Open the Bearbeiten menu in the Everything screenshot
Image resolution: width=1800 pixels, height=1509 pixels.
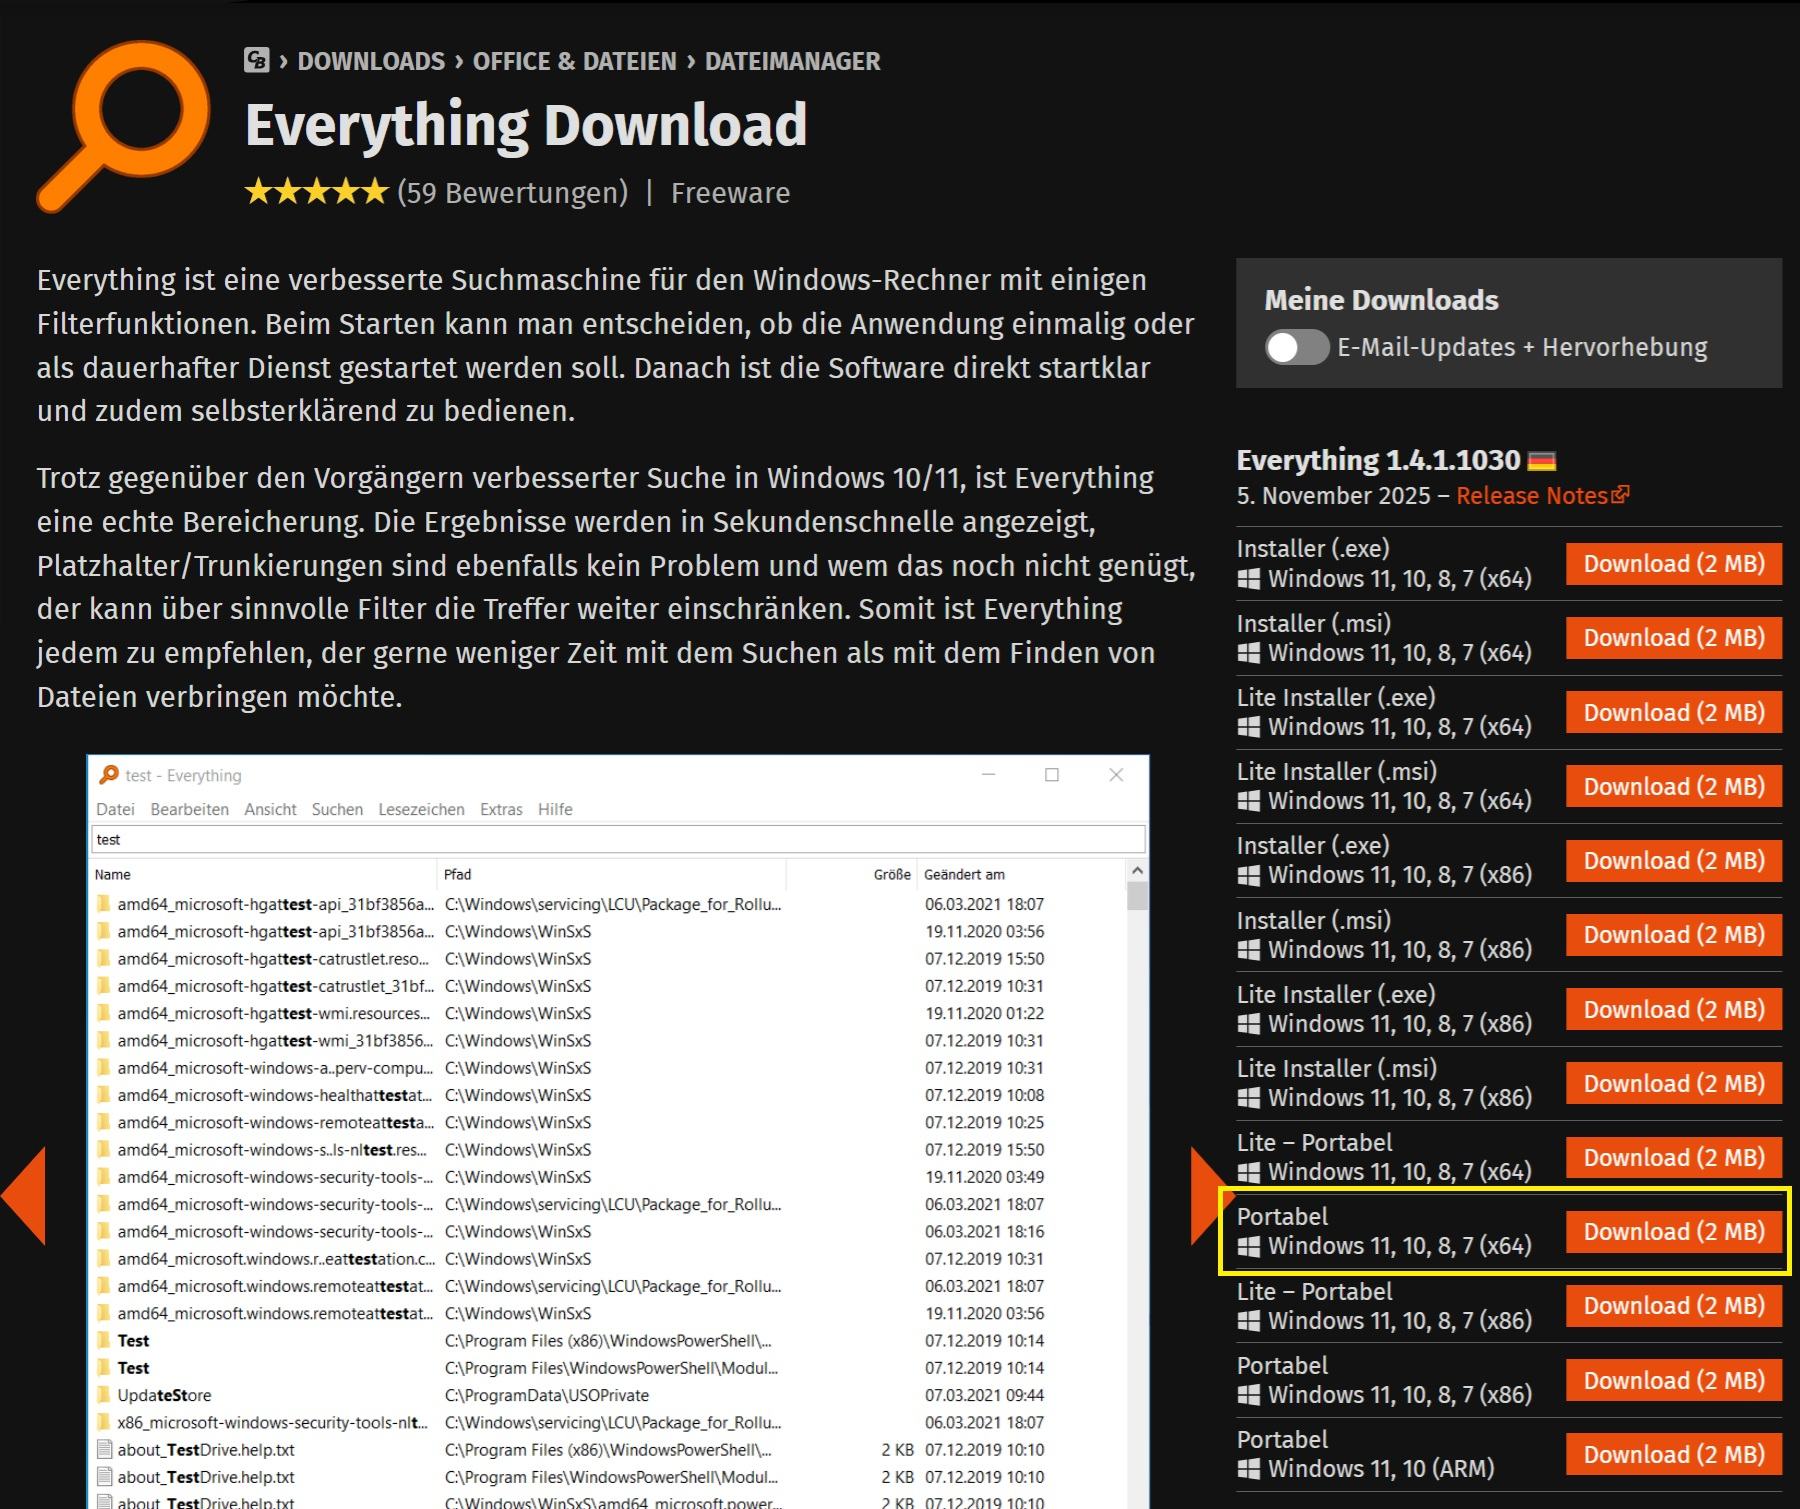(x=190, y=809)
